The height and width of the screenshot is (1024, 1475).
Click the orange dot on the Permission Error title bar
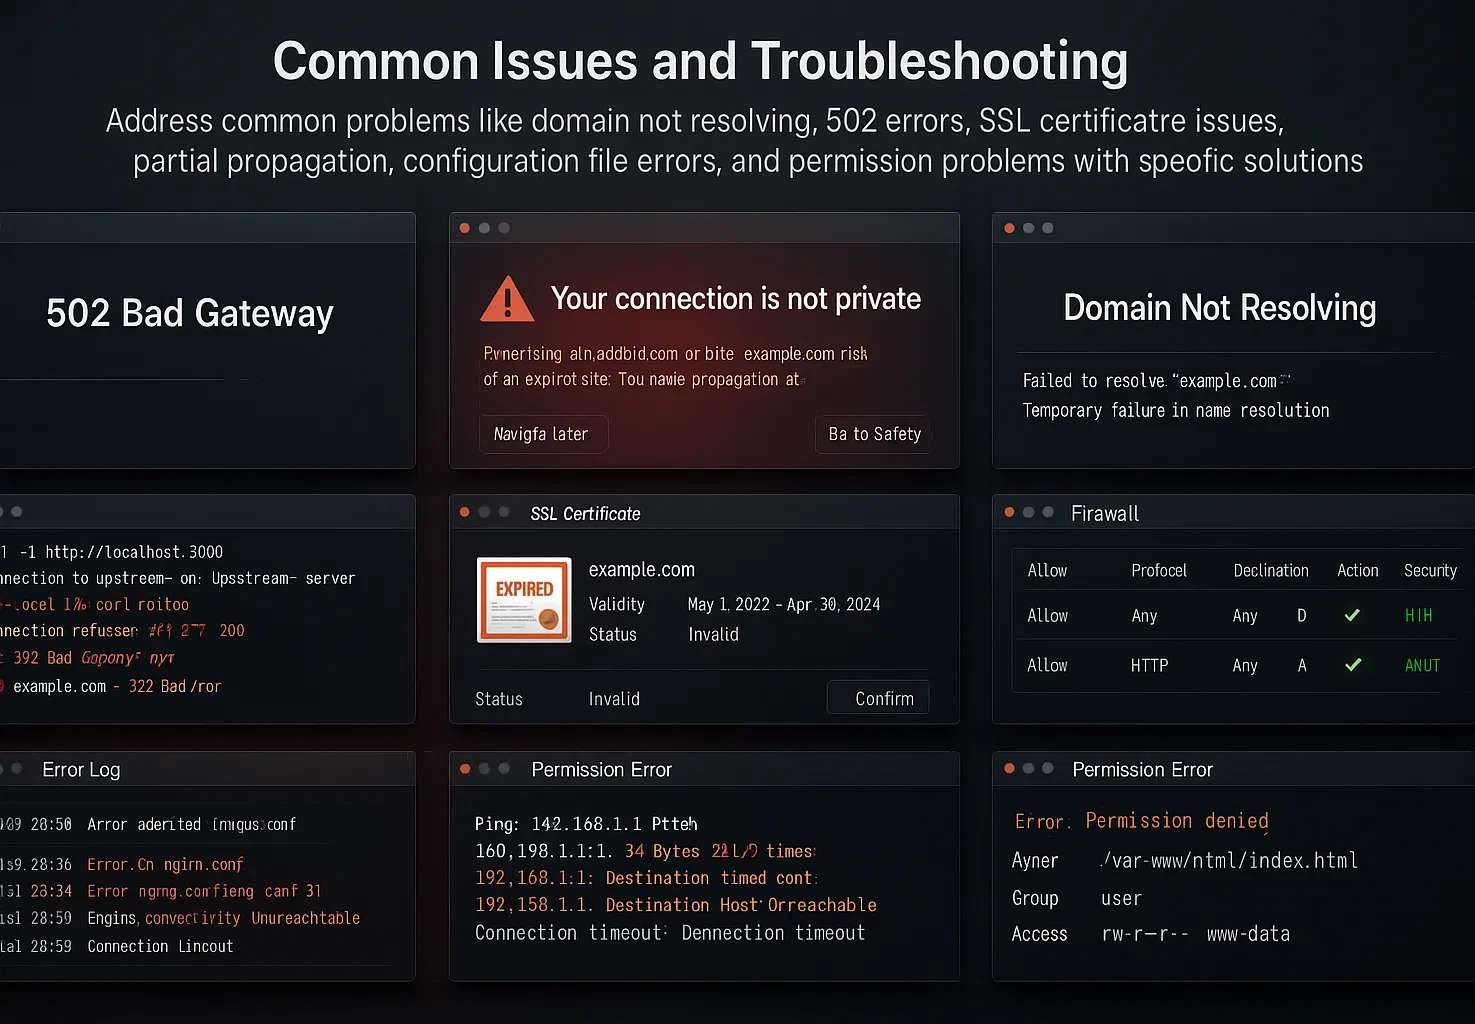[x=1008, y=768]
